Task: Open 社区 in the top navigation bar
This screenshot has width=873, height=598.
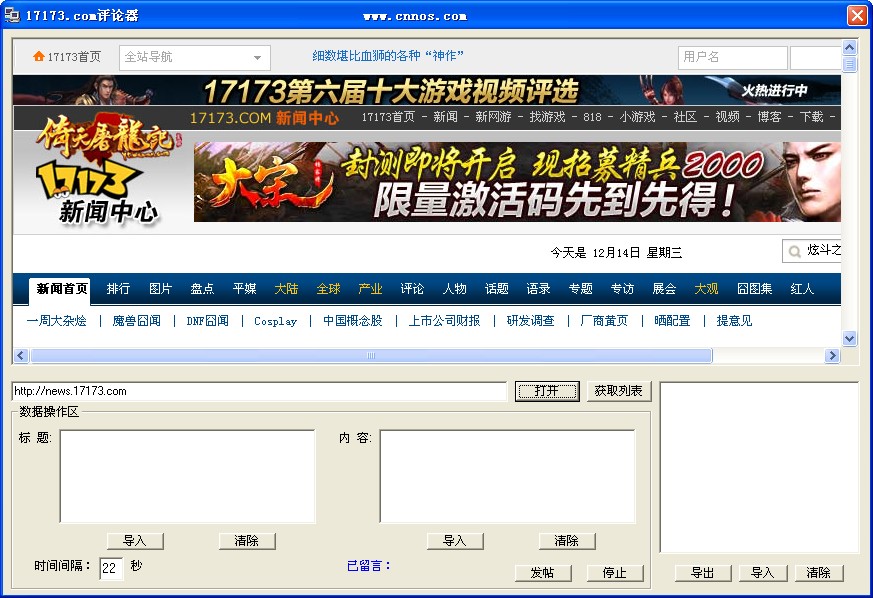Action: (685, 117)
